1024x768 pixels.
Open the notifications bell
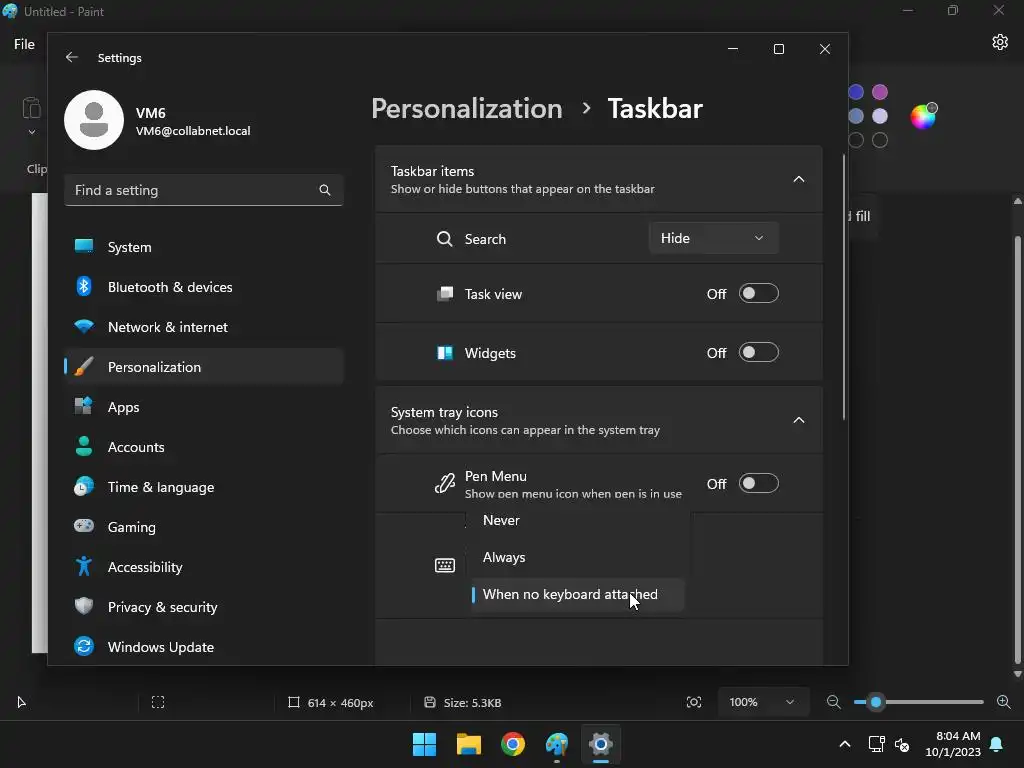[x=997, y=744]
